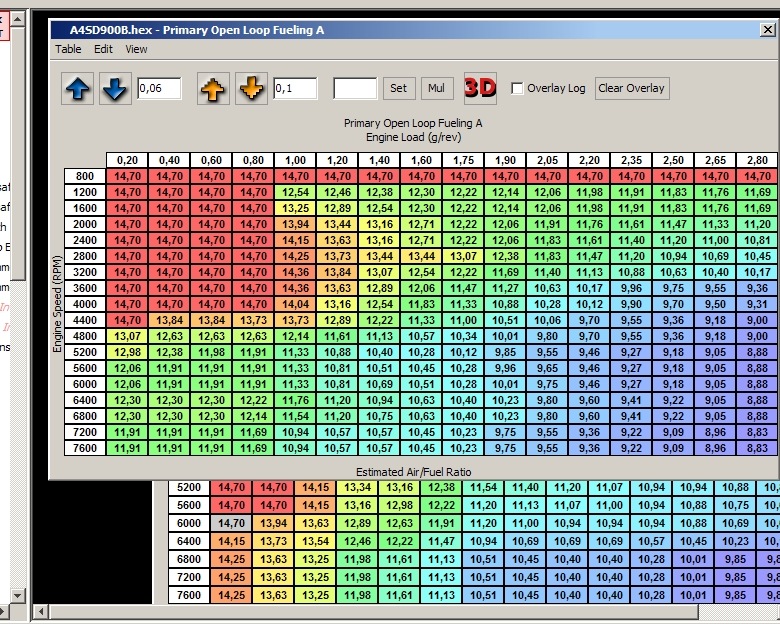
Task: Click the Mul button
Action: coord(437,89)
